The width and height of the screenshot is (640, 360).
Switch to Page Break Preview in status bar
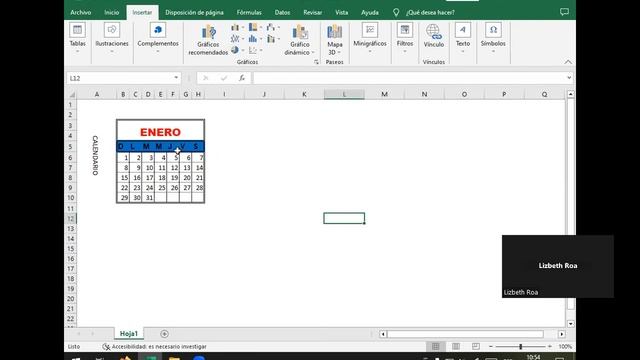[x=476, y=347]
